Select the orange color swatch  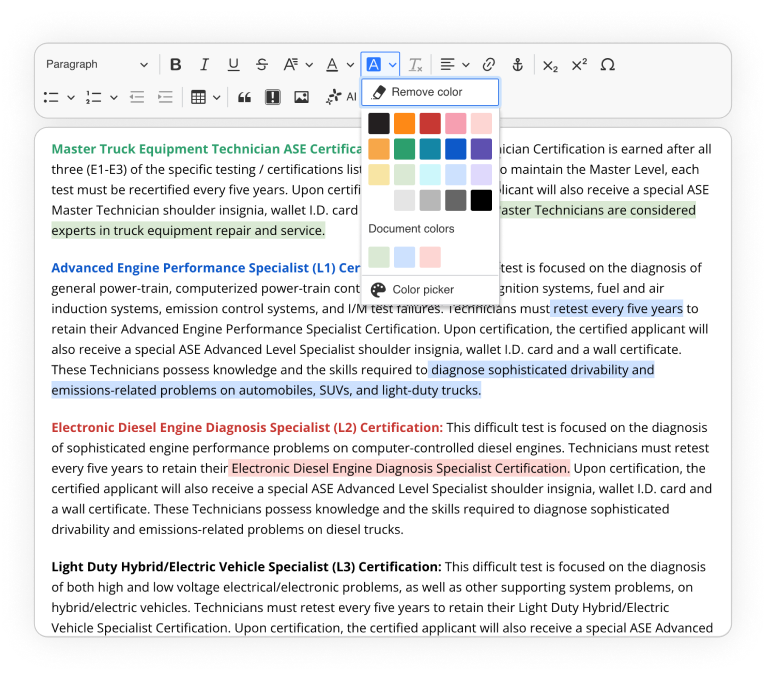404,124
